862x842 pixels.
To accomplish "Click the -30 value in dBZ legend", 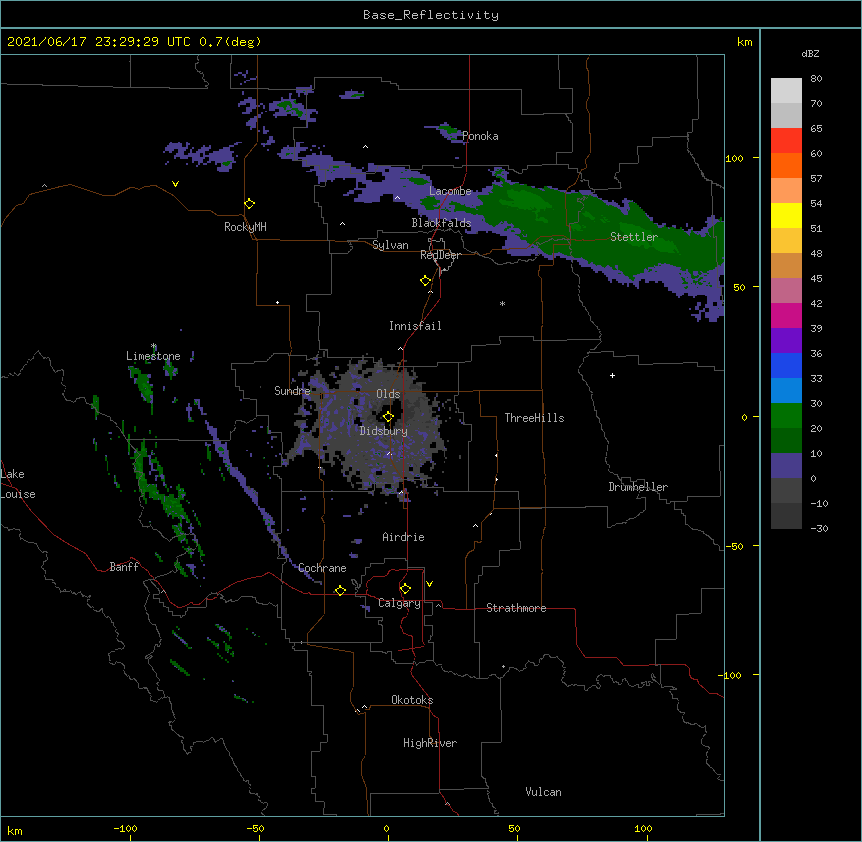I will pyautogui.click(x=819, y=528).
